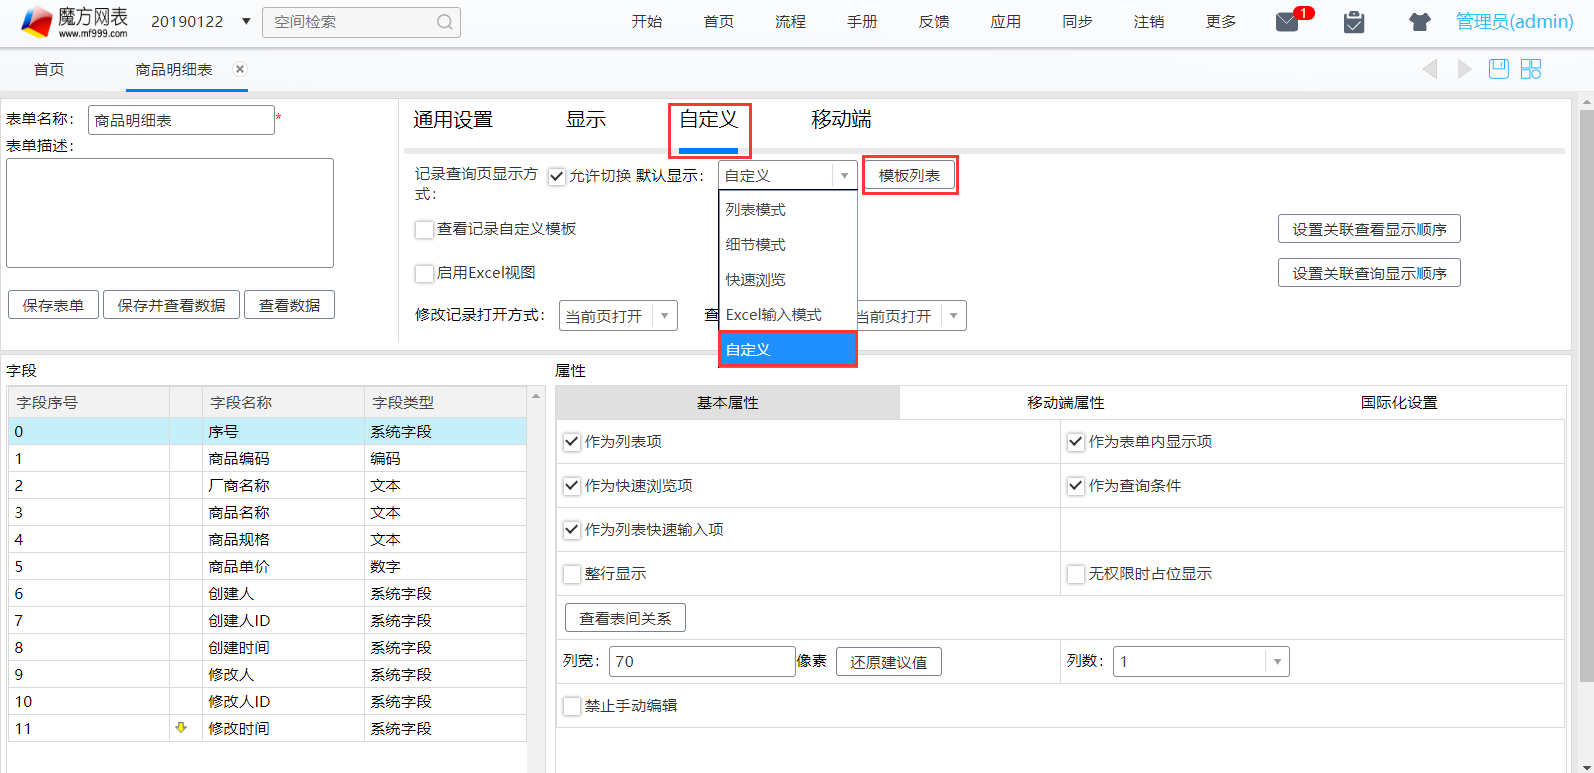Open the 移动端属性 tab

[1066, 403]
